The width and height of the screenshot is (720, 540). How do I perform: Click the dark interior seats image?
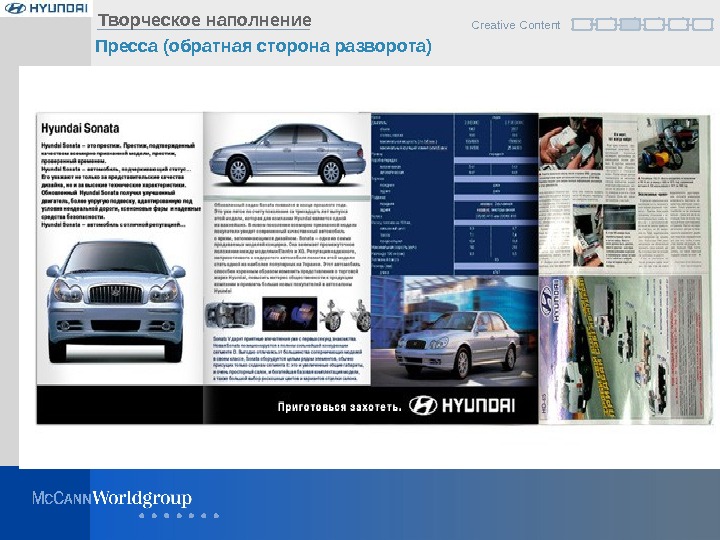(x=289, y=314)
